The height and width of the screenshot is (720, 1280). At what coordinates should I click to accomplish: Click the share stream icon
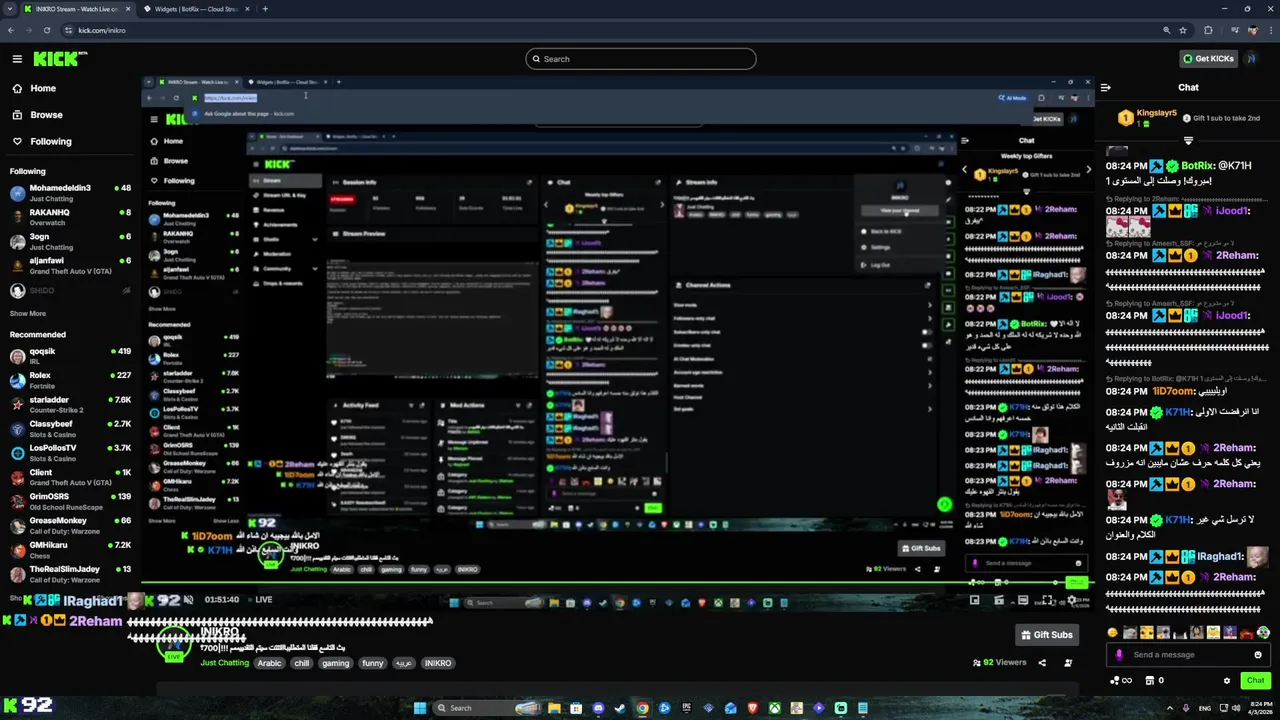(x=1042, y=662)
